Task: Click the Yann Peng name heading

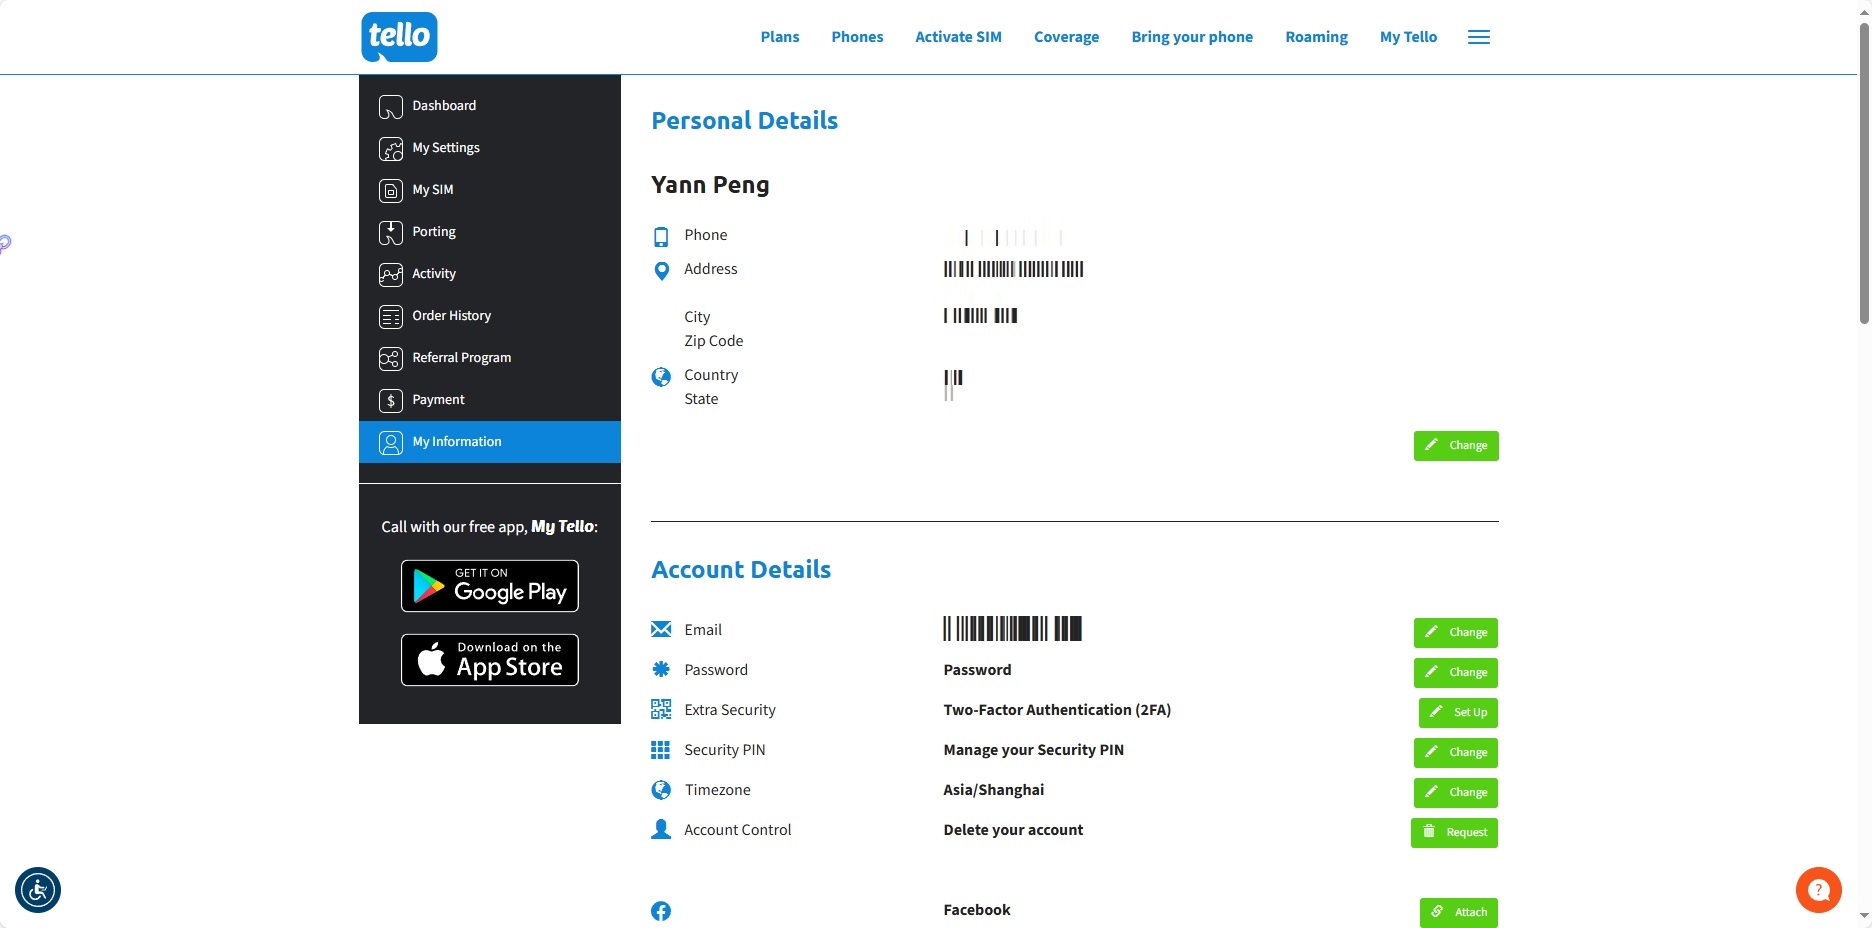Action: coord(710,185)
